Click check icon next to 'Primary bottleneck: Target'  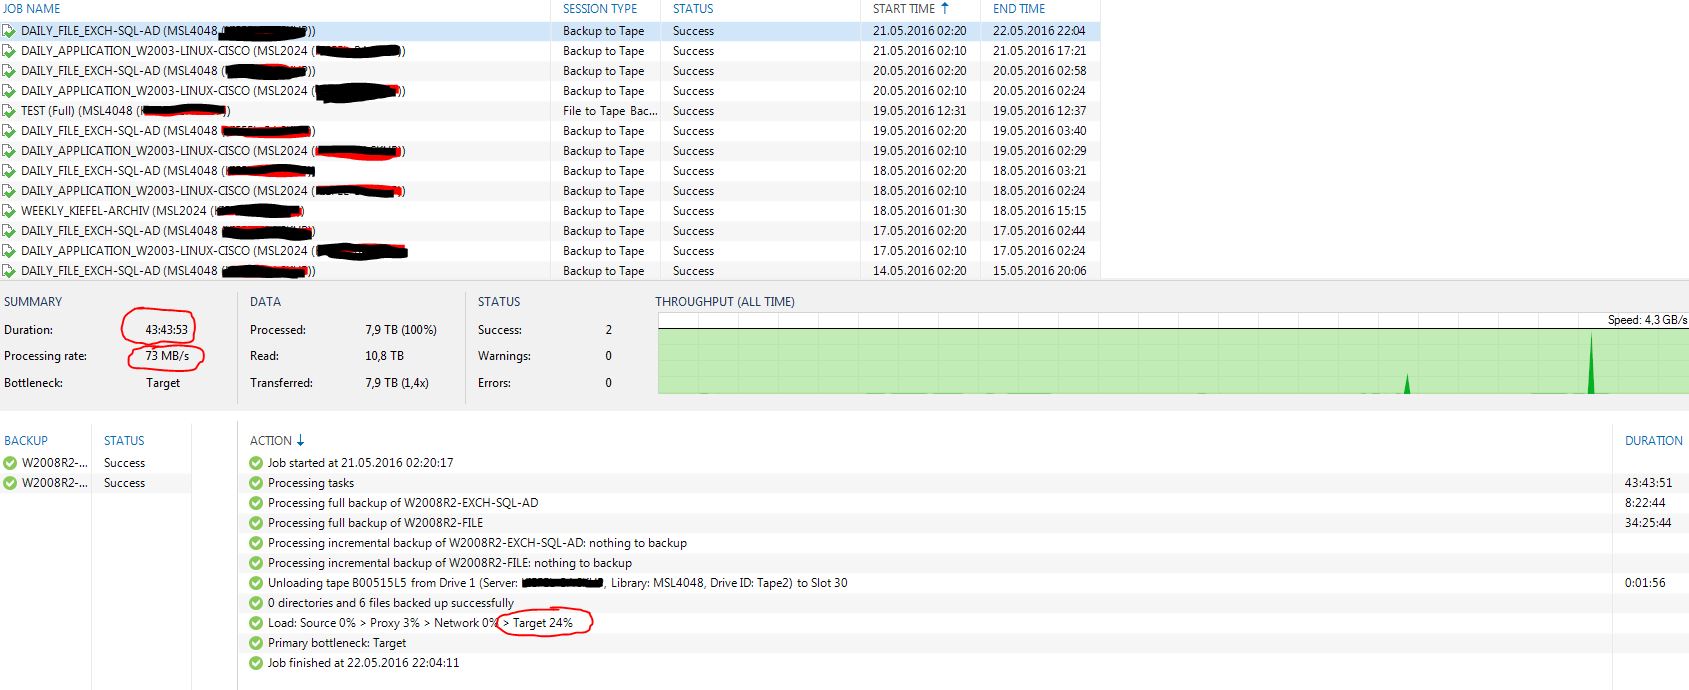[x=257, y=643]
